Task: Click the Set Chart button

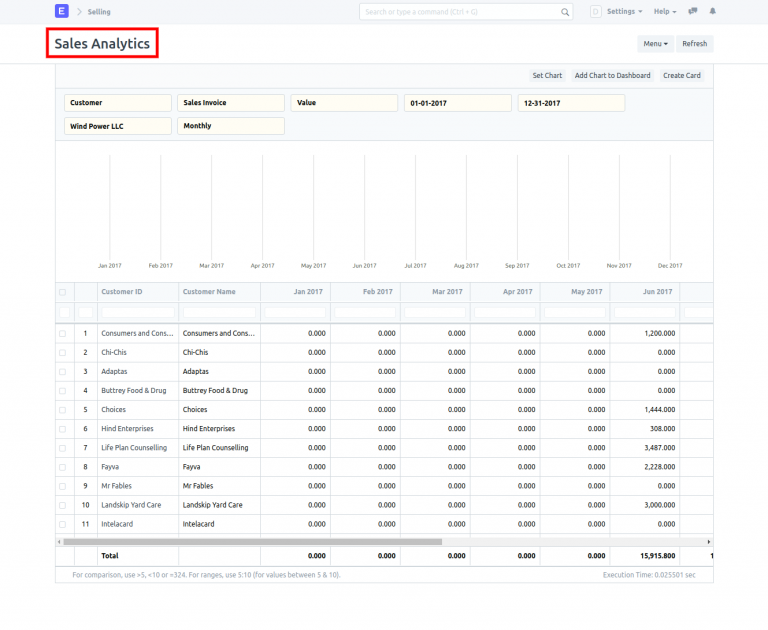Action: (x=547, y=76)
